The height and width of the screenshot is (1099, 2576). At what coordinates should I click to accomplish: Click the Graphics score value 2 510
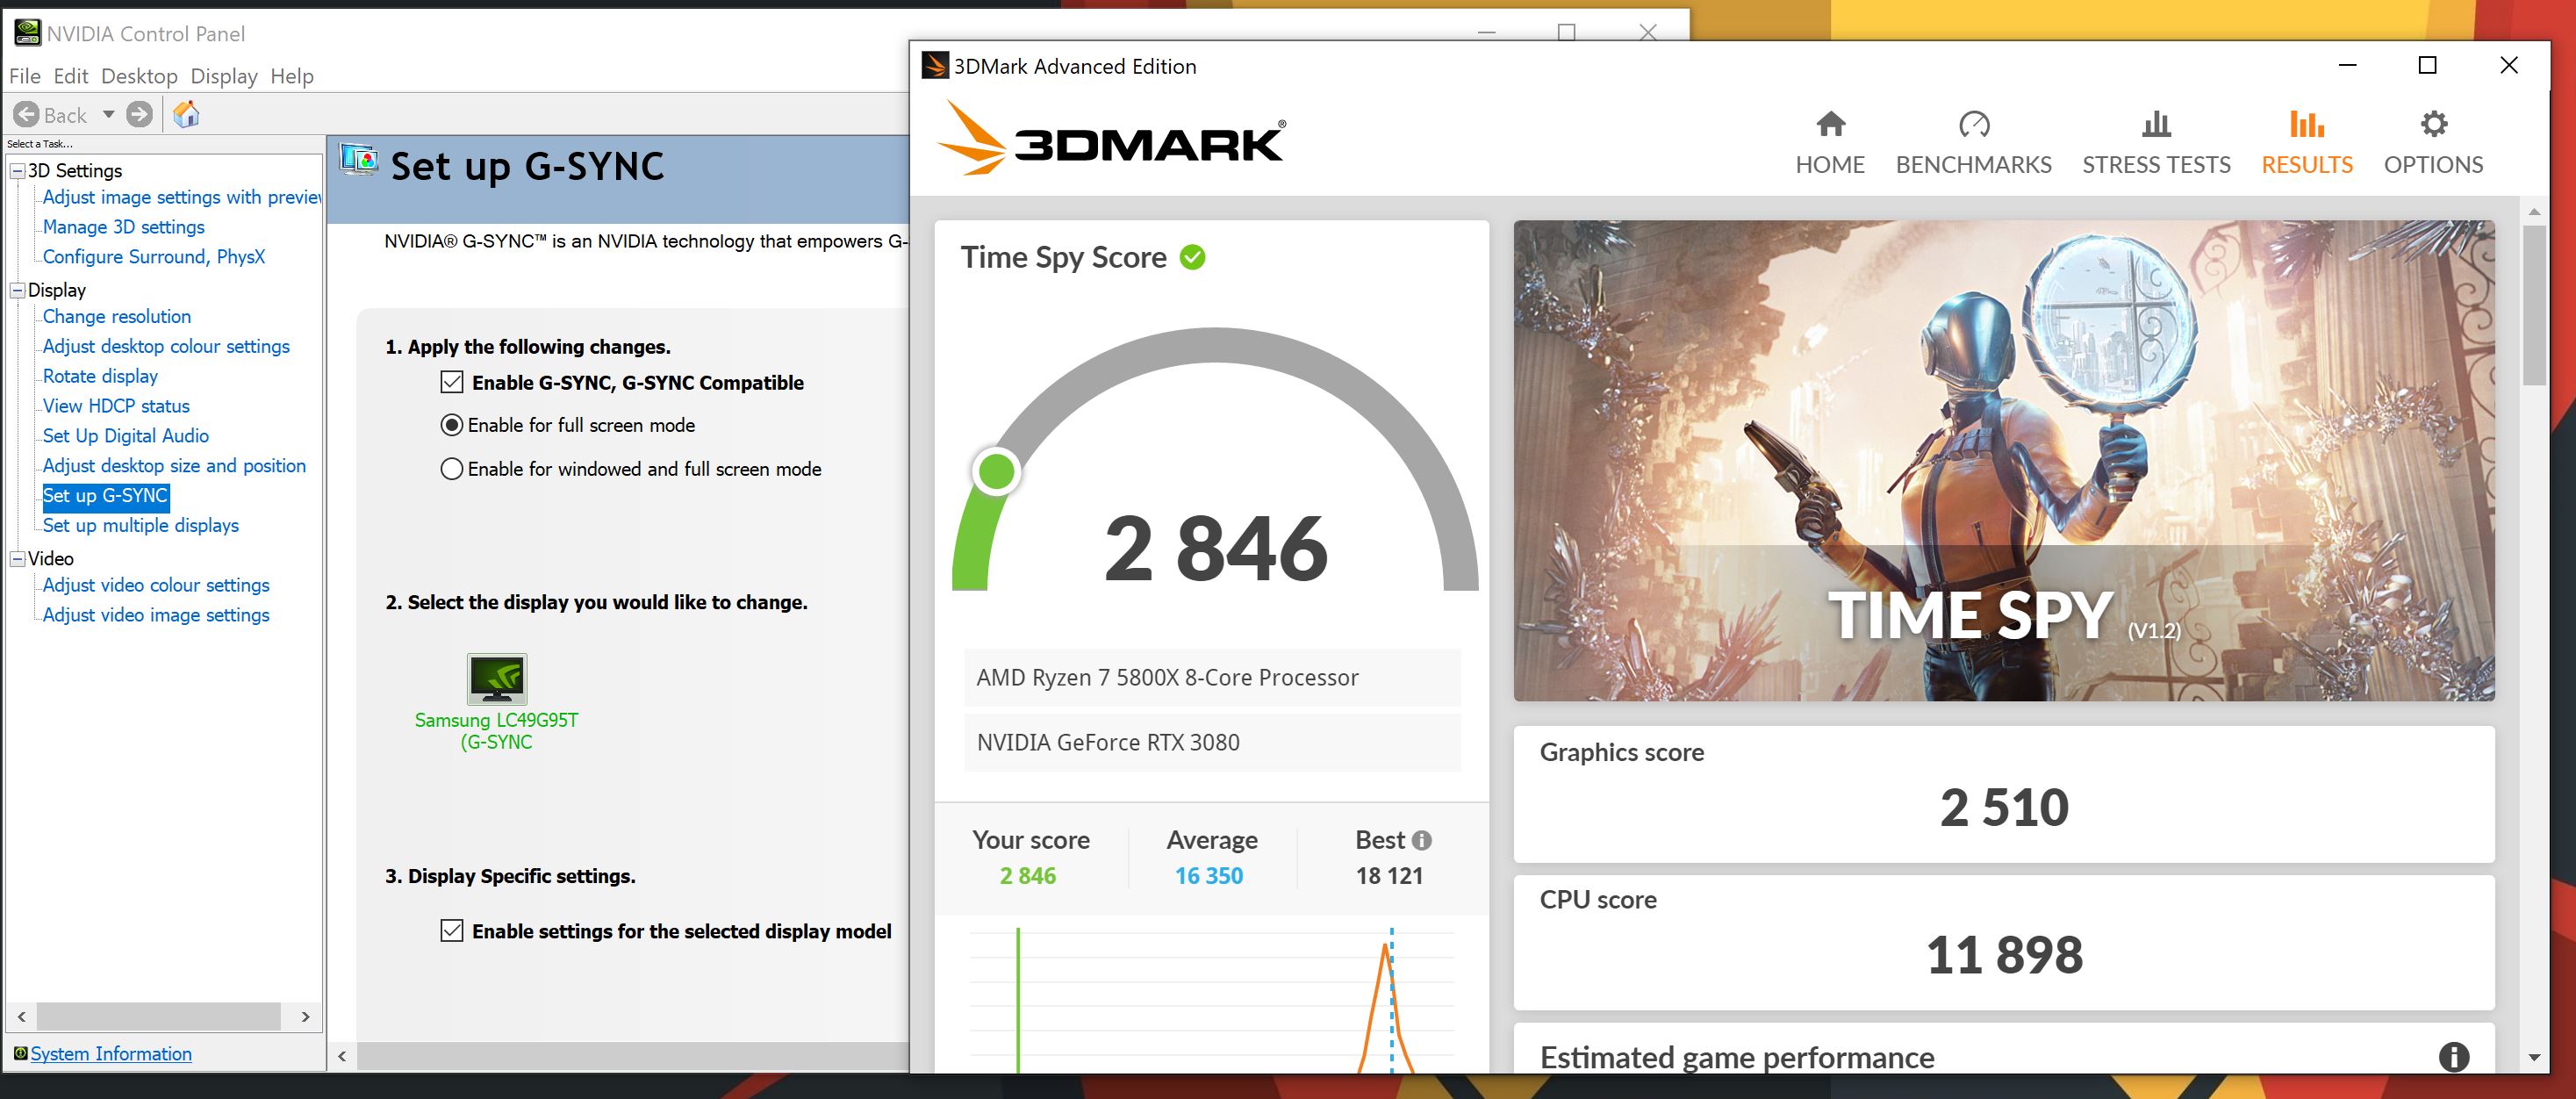2004,807
